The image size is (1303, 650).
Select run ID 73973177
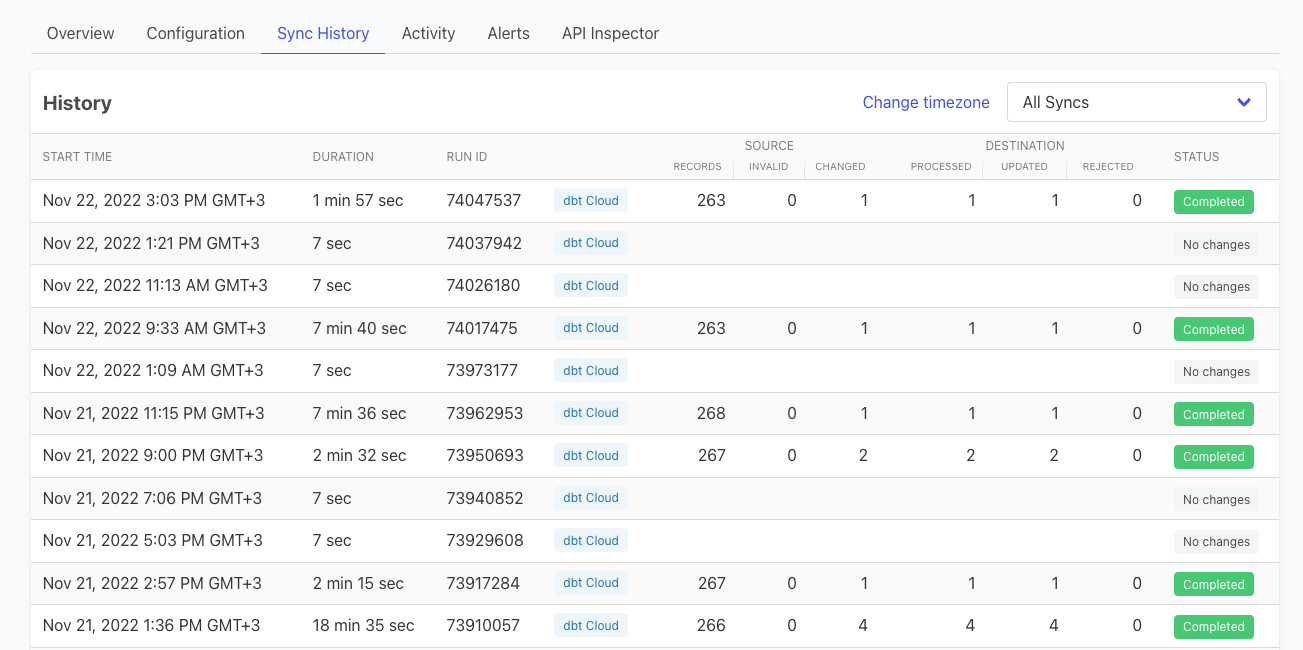(x=482, y=371)
